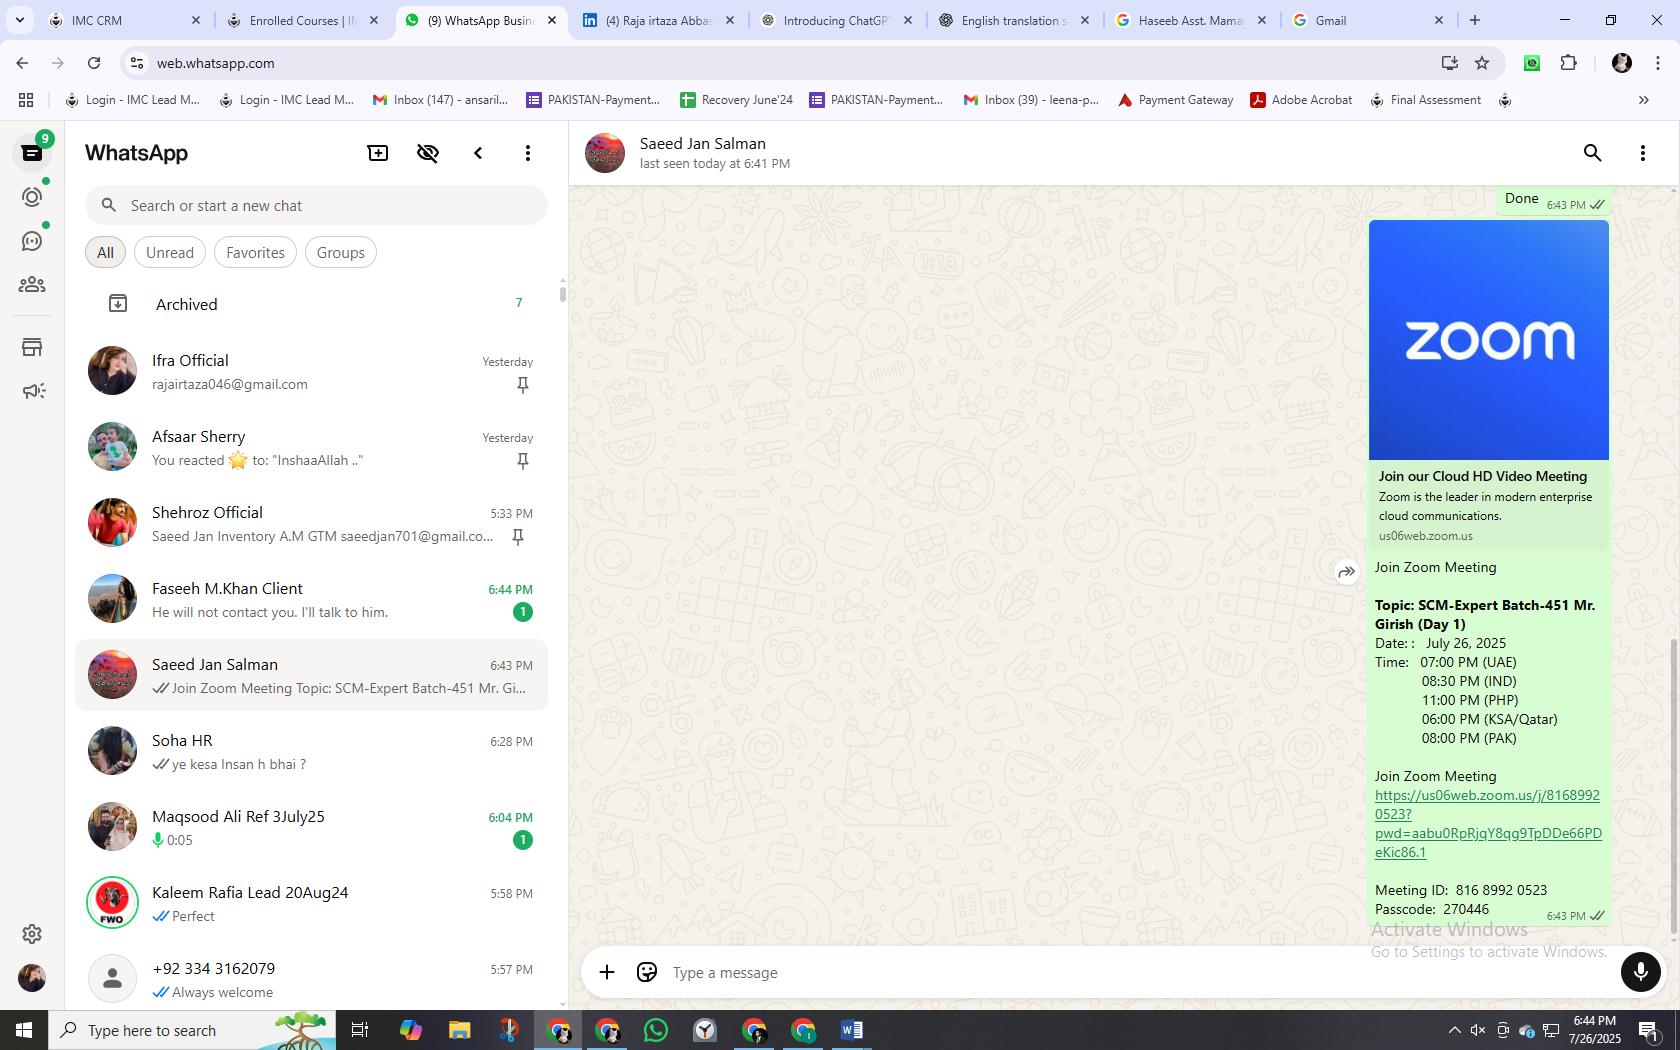
Task: Open chat with Afsaar Sherry
Action: 312,448
